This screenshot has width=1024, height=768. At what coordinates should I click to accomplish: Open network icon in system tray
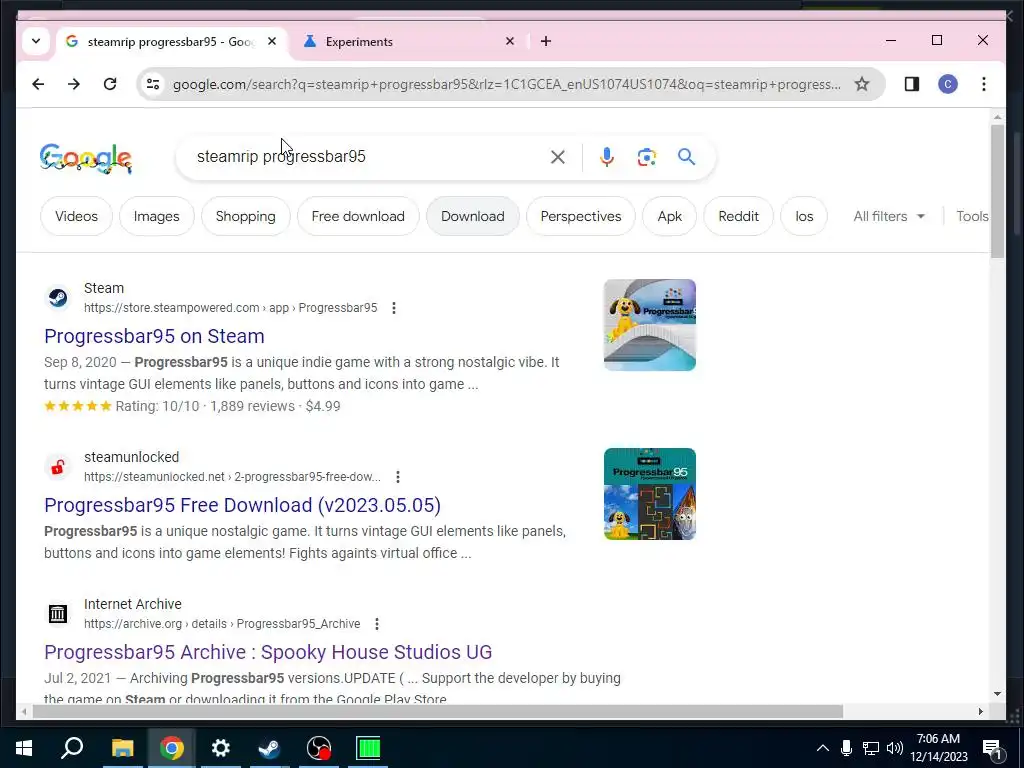pos(871,748)
